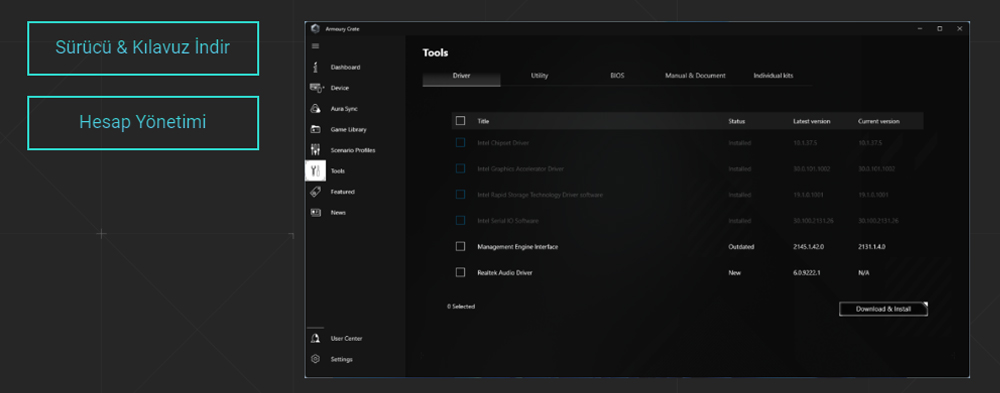This screenshot has height=393, width=1000.
Task: Click the Intel Graphics Accelerator Driver checkbox
Action: (460, 168)
